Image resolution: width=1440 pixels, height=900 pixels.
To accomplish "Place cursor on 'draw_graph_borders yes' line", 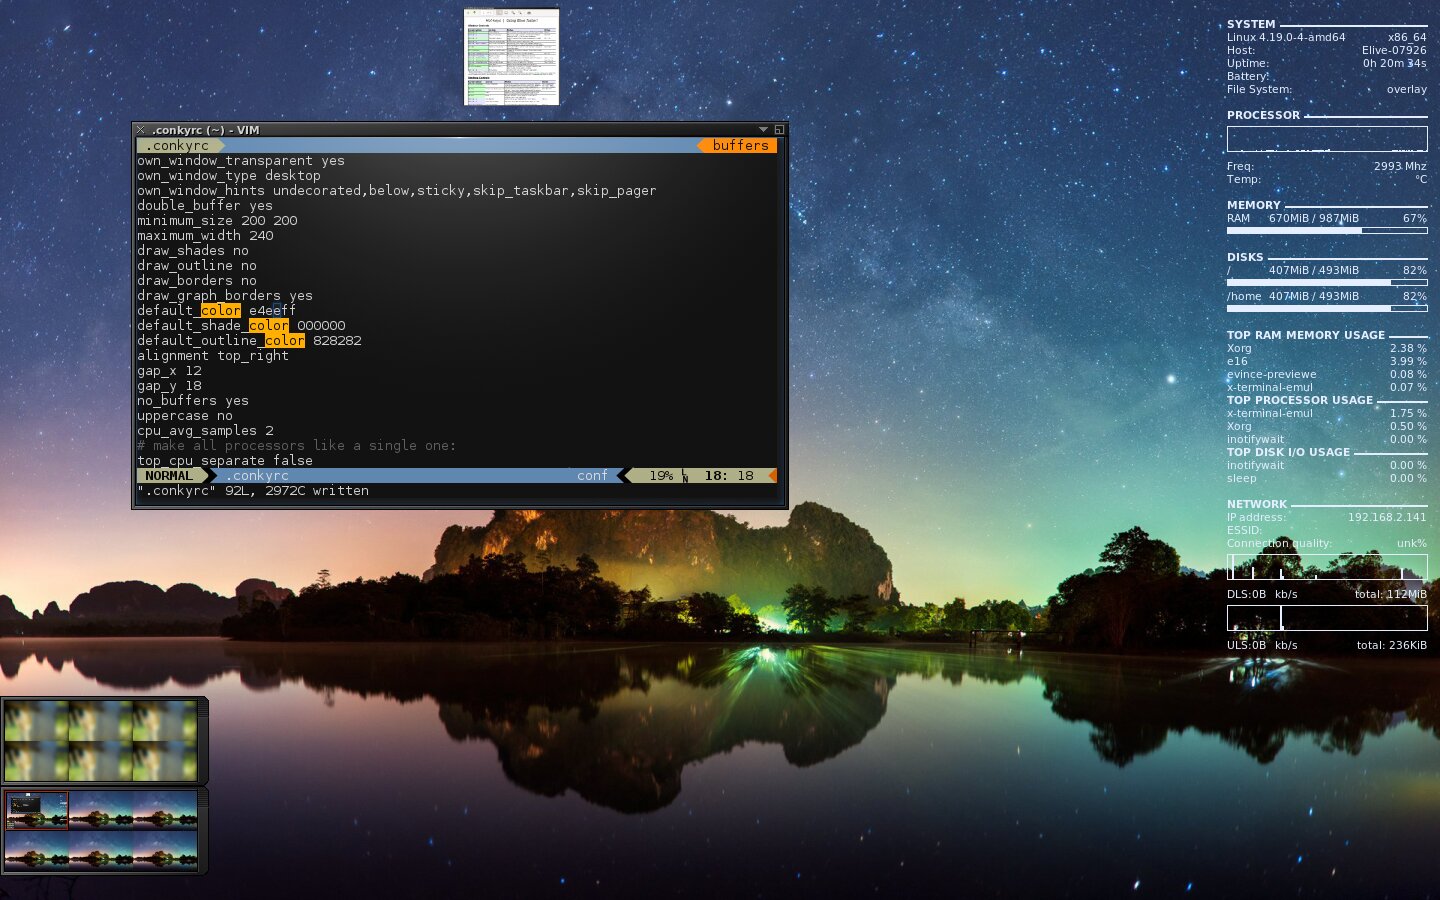I will point(225,296).
